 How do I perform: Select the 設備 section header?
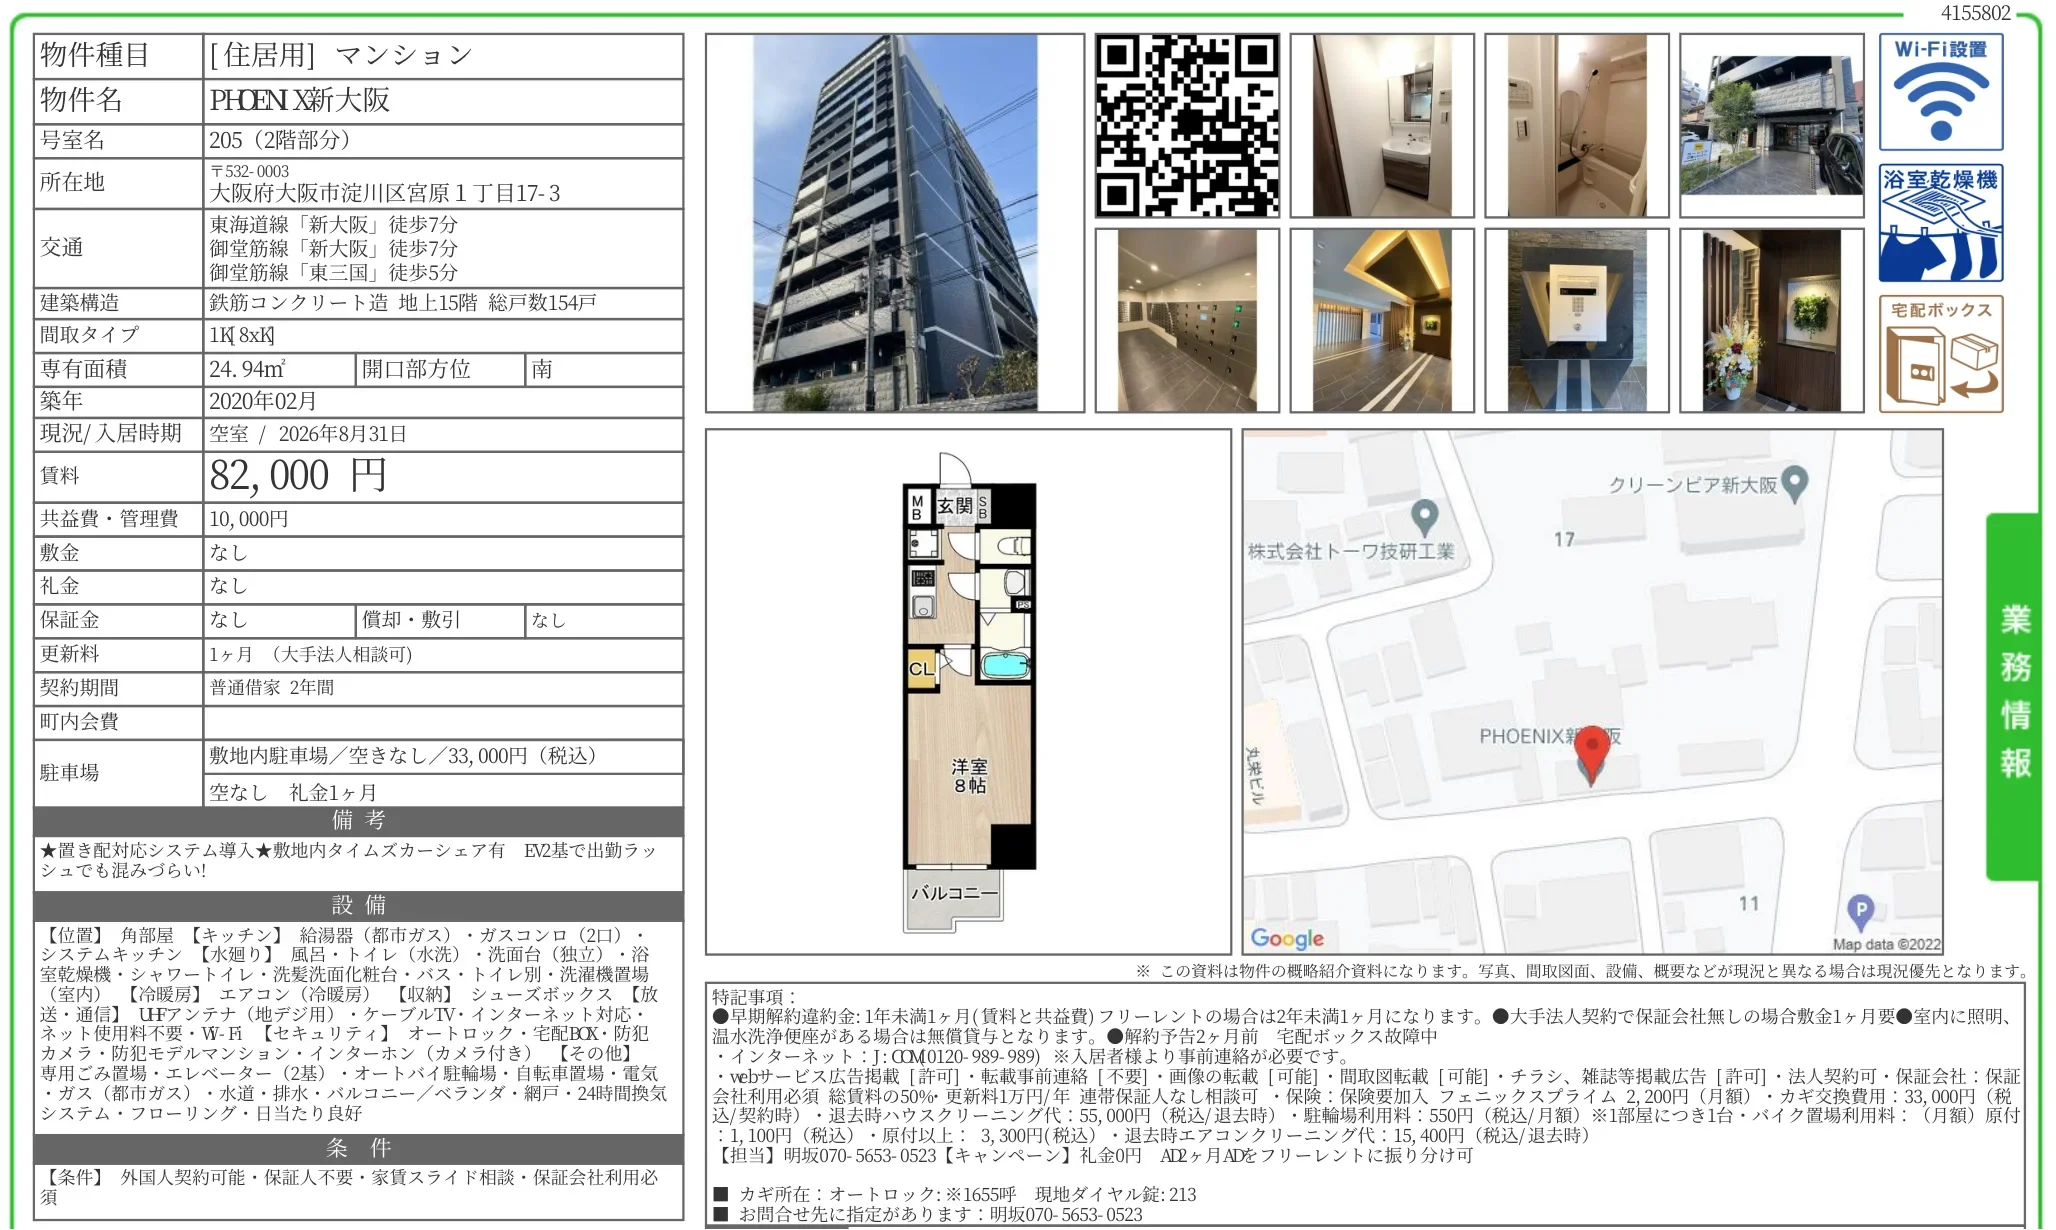point(358,906)
